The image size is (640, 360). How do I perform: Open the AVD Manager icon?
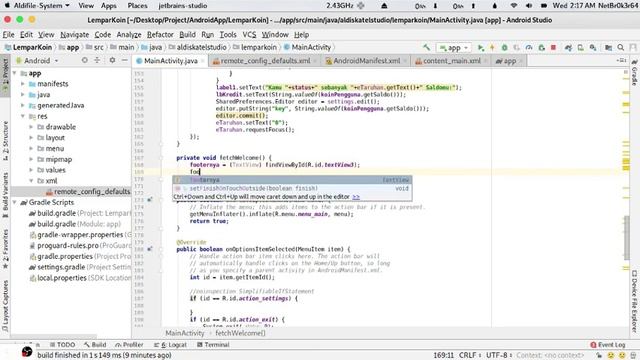580,48
